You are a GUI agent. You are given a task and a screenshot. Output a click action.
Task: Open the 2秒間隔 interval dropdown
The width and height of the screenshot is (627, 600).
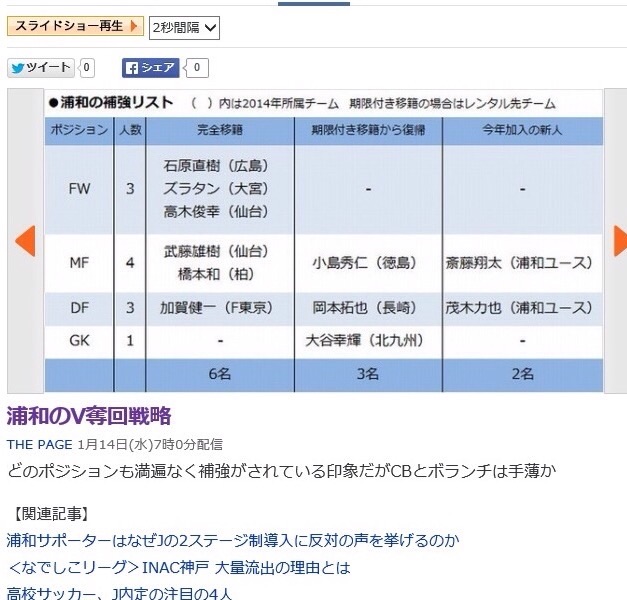click(184, 28)
